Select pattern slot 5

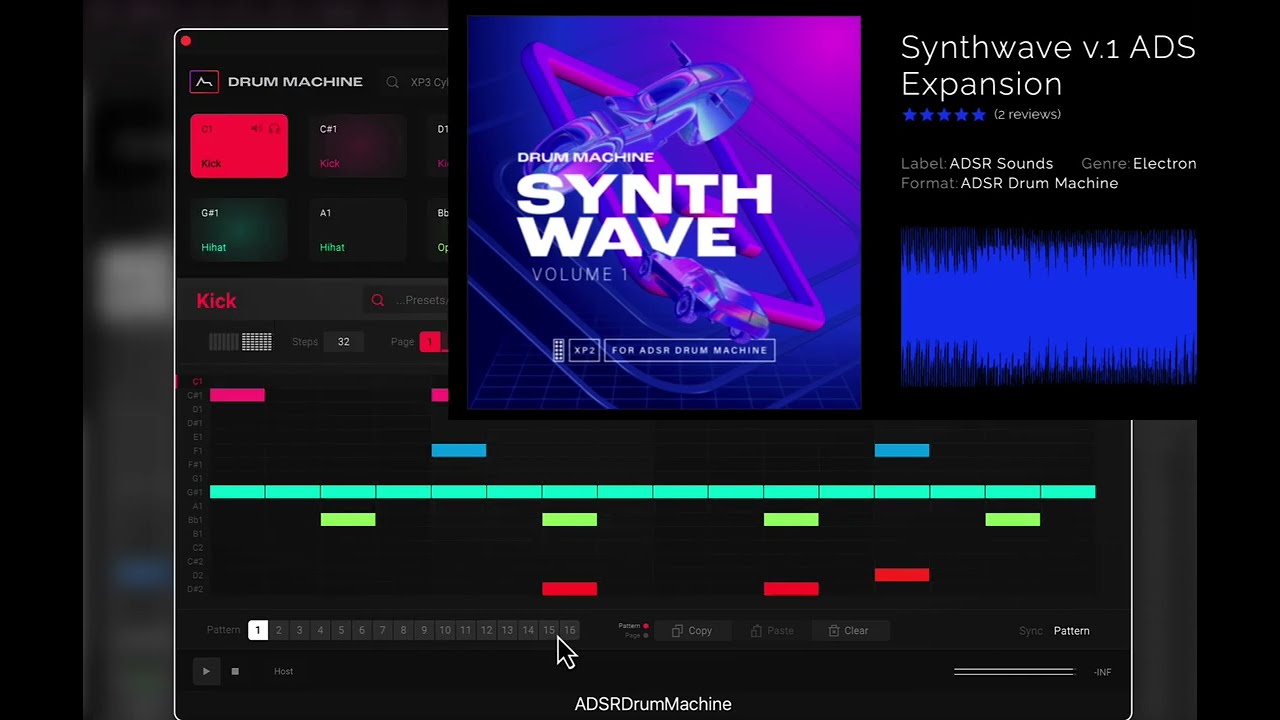pos(341,630)
